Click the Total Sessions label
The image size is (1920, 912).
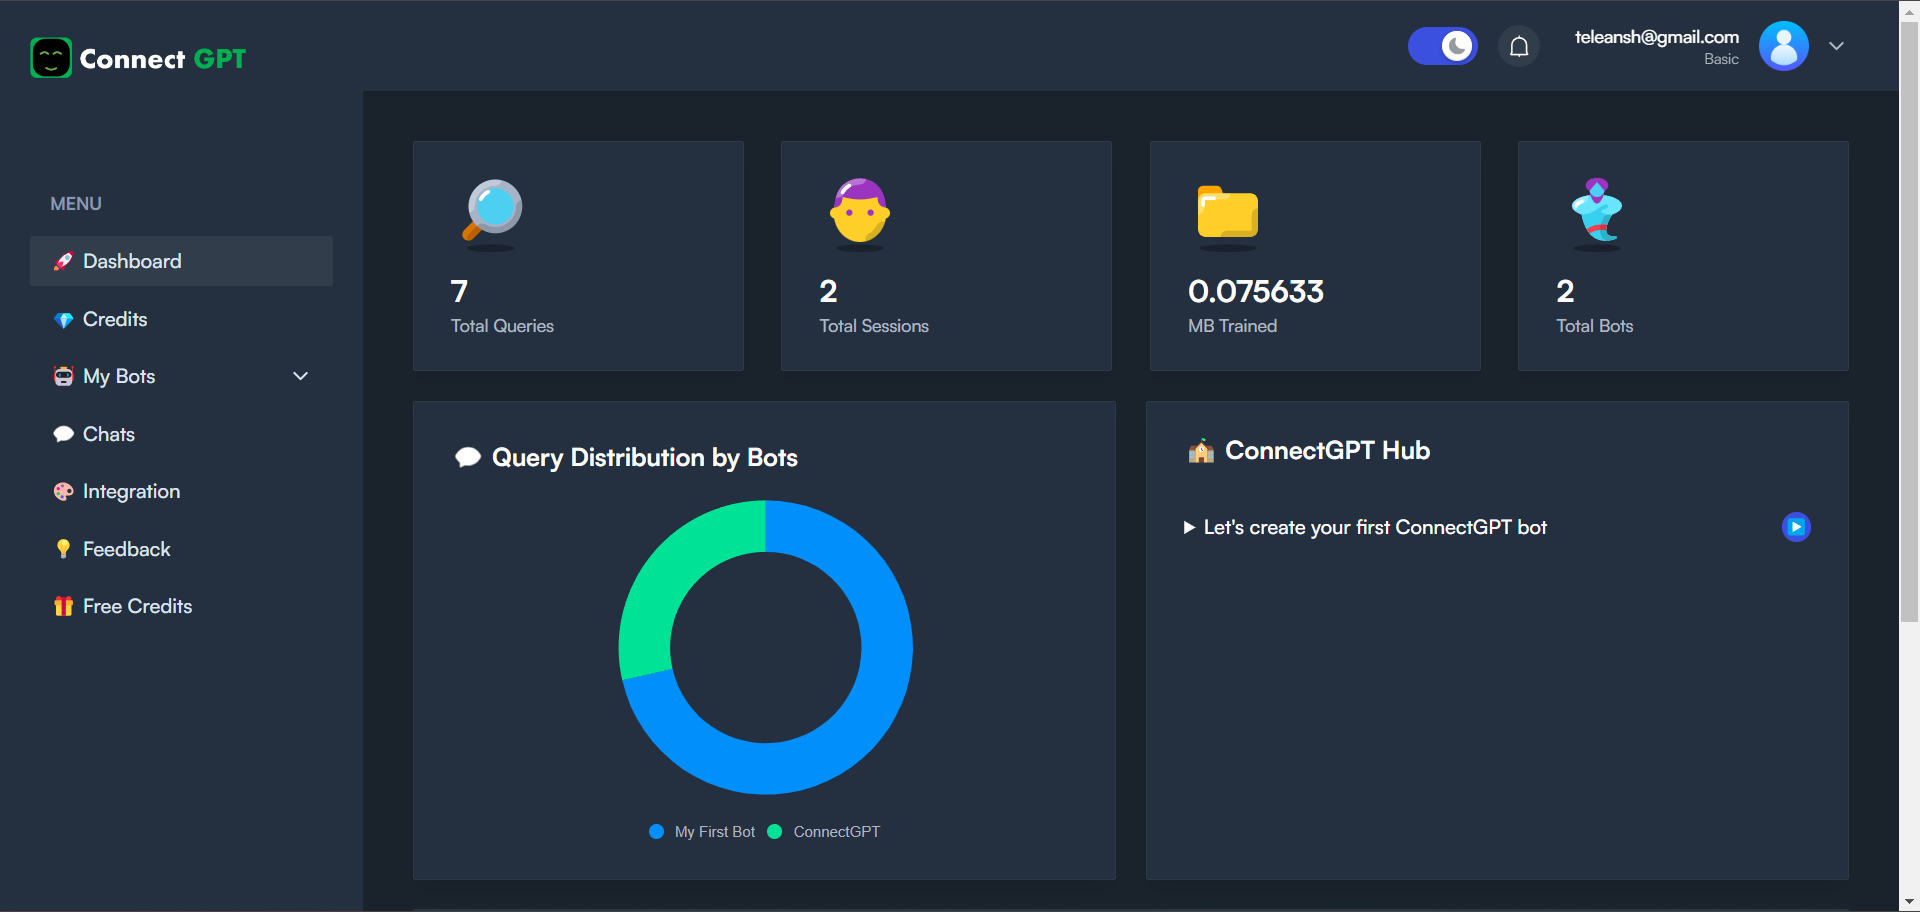pos(874,326)
